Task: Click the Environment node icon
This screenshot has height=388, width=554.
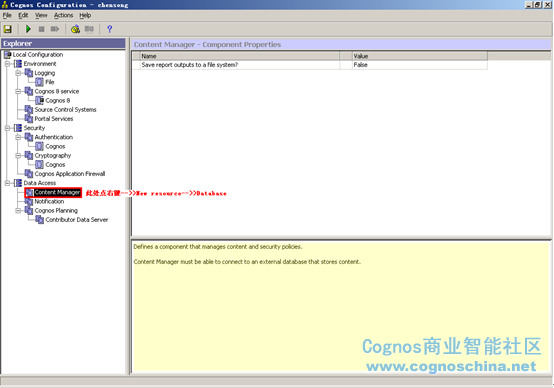Action: coord(18,64)
